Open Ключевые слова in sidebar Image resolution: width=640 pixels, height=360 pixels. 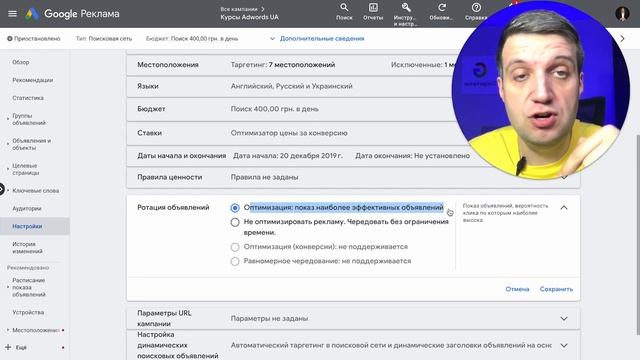coord(36,191)
